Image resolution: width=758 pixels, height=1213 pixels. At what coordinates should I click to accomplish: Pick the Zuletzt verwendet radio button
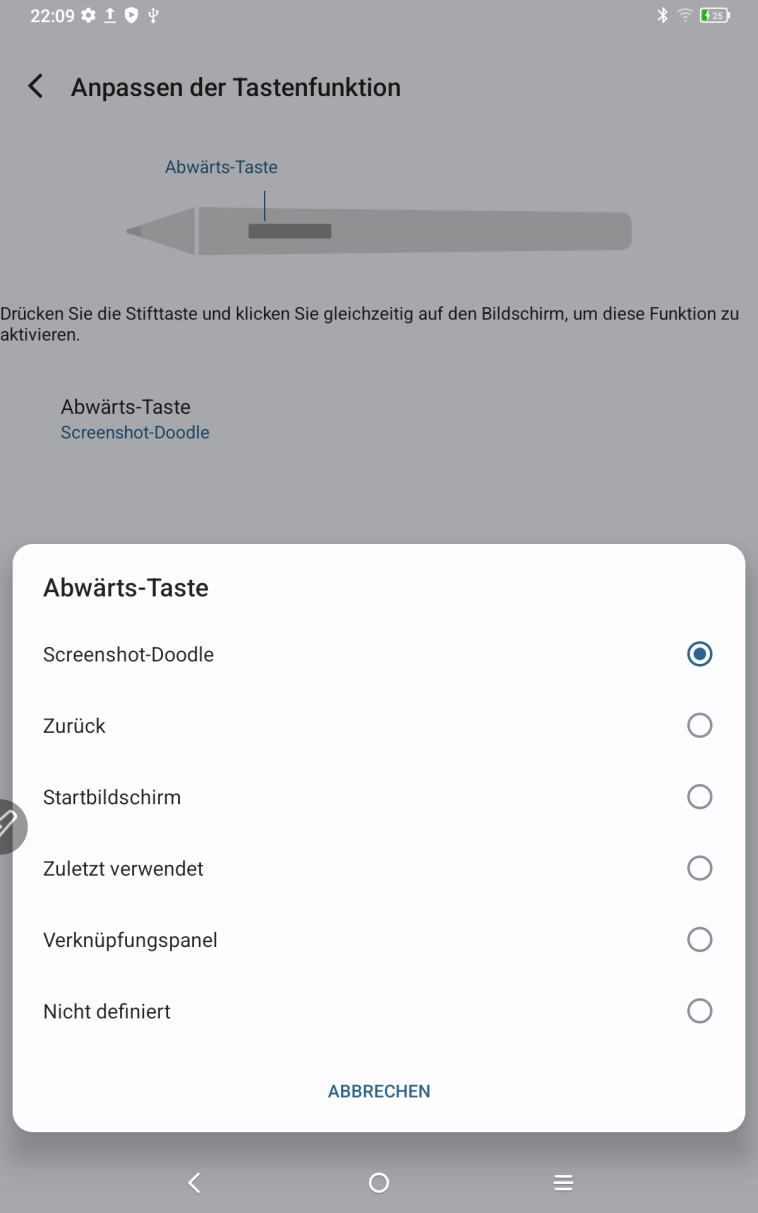point(700,868)
